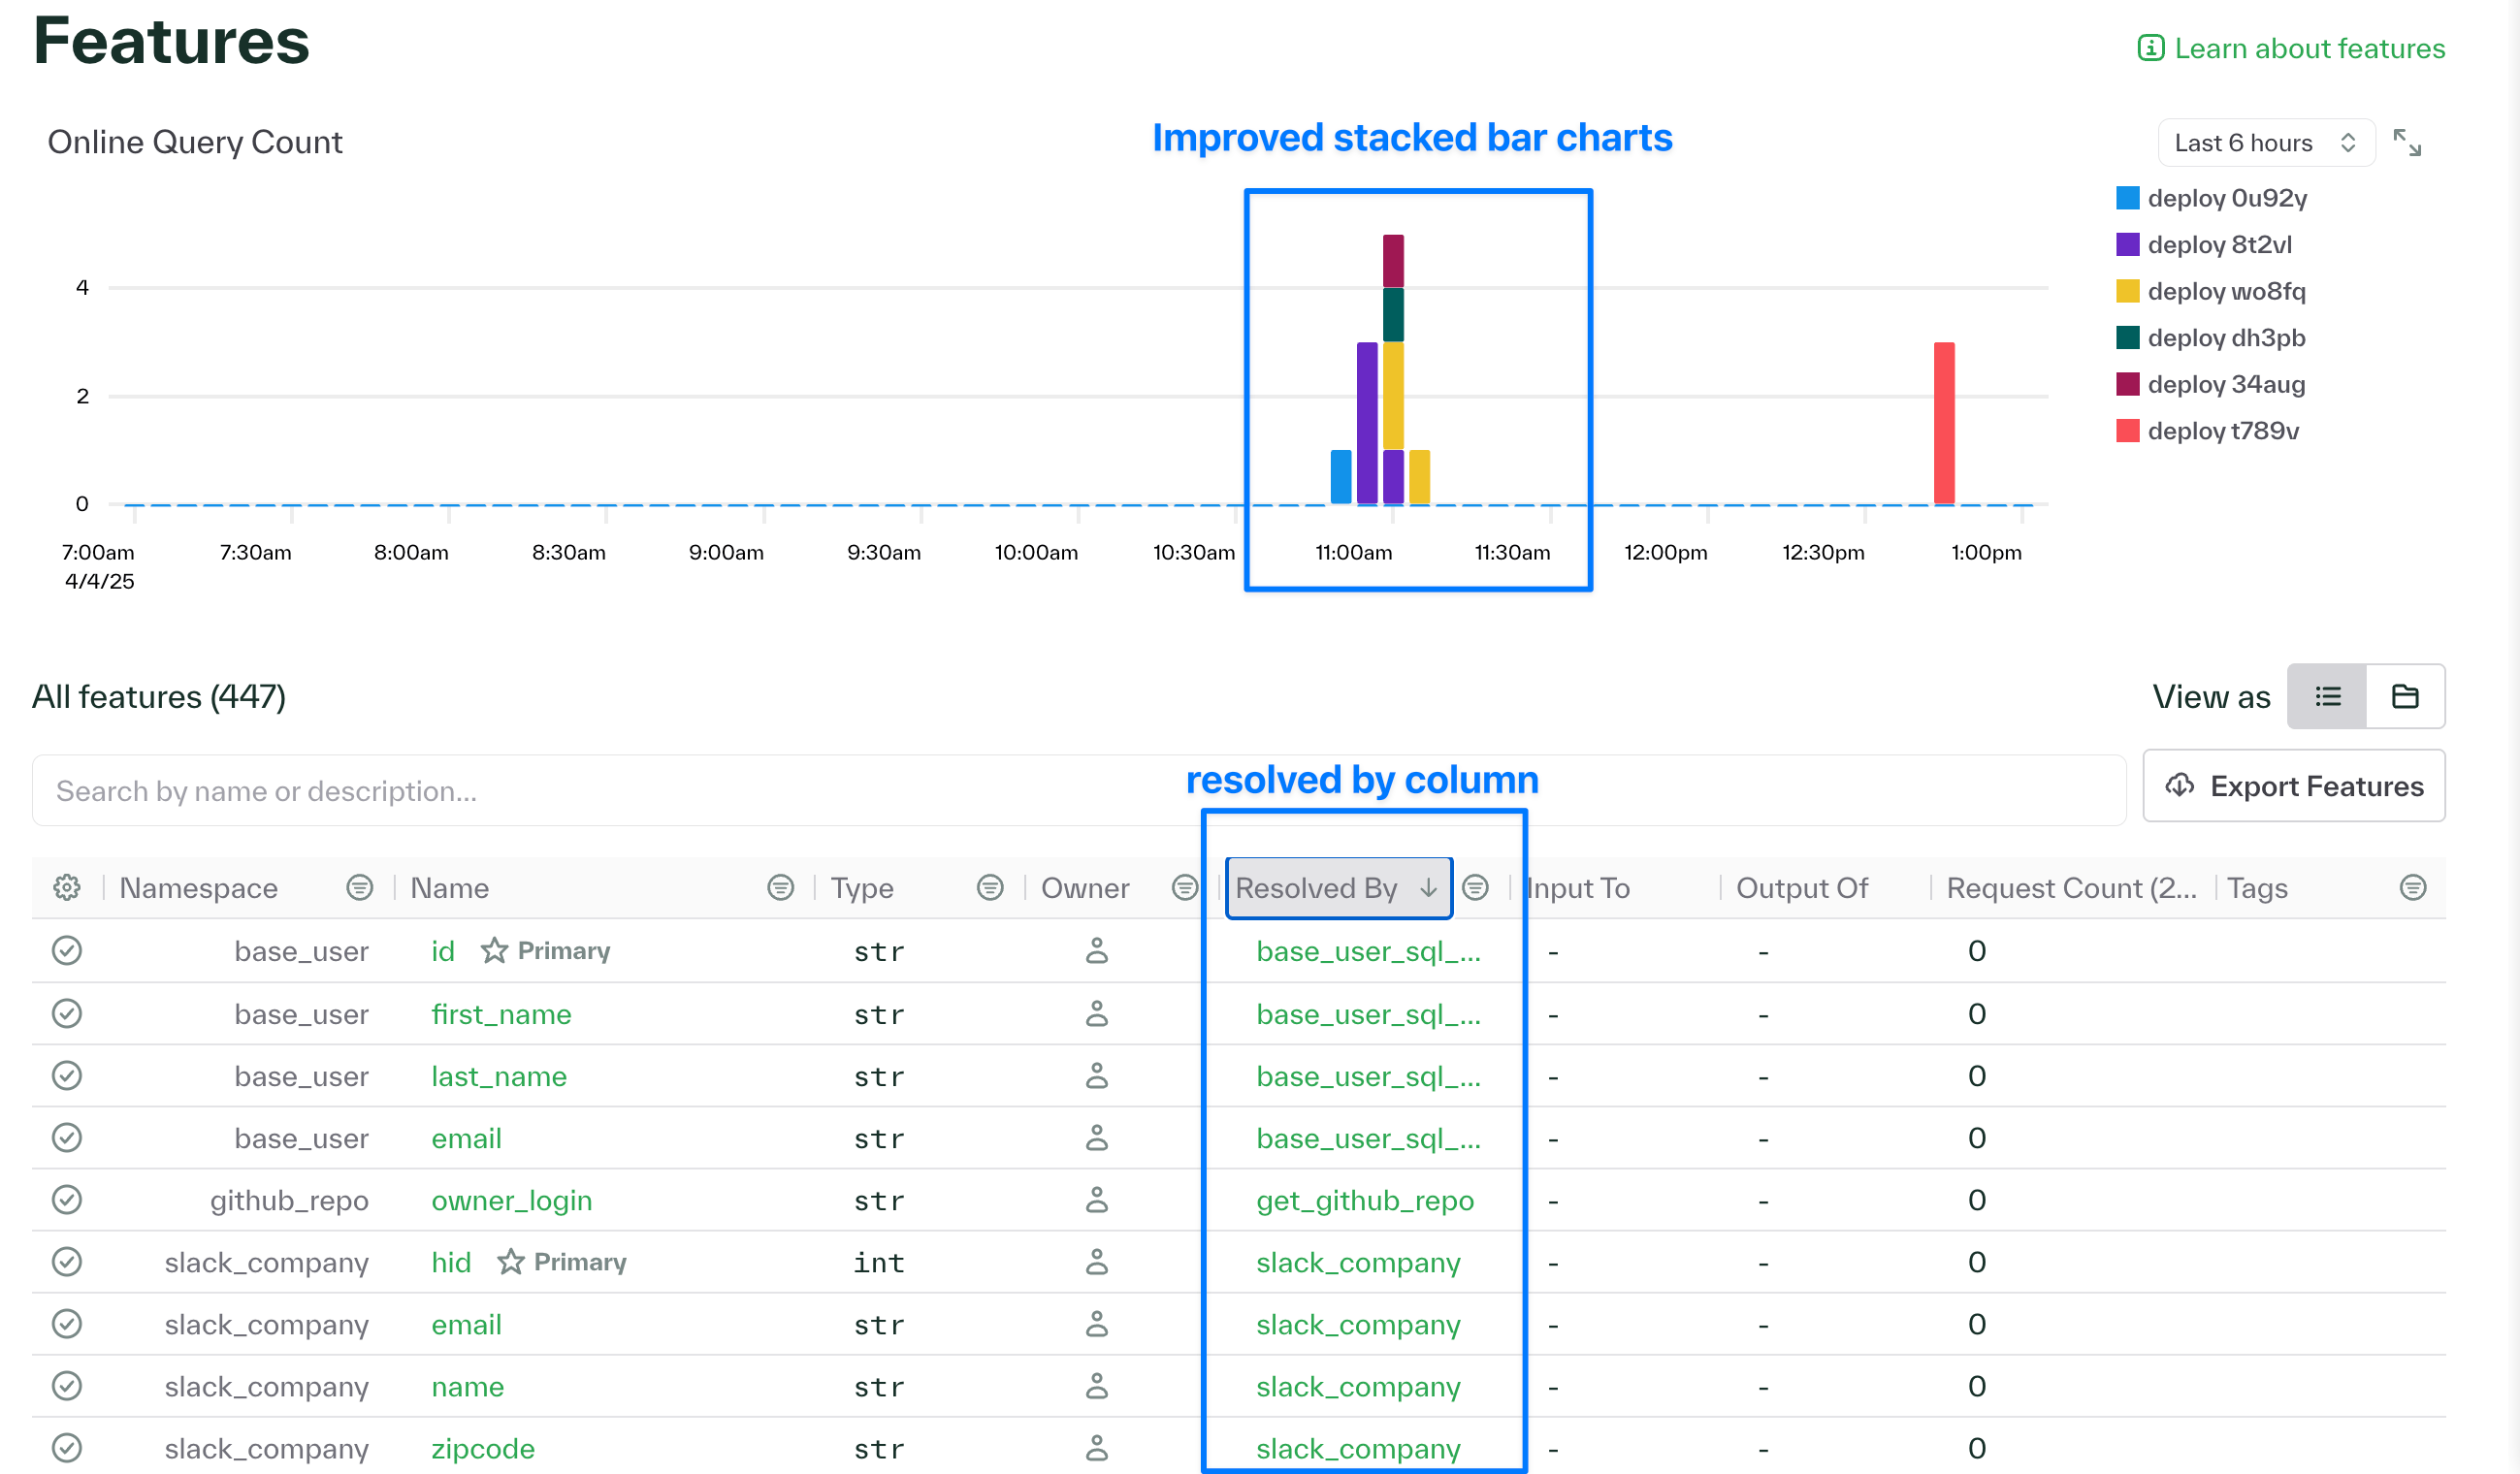Click owner person icon in first_name row
The height and width of the screenshot is (1474, 2520).
click(1096, 1014)
